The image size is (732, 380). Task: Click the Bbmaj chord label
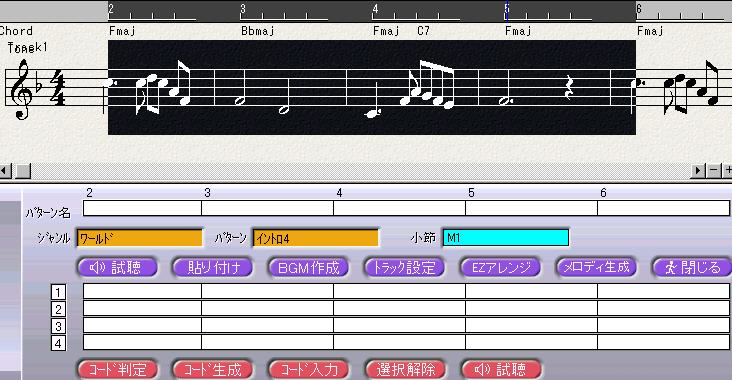pyautogui.click(x=257, y=31)
